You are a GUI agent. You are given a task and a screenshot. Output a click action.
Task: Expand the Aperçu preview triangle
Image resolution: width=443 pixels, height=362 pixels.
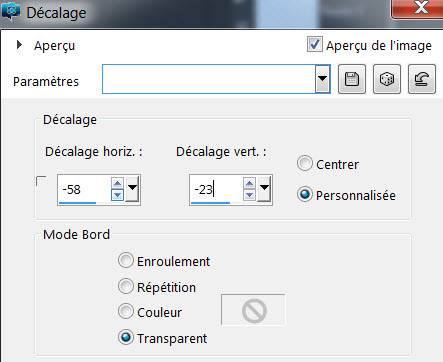coord(19,44)
